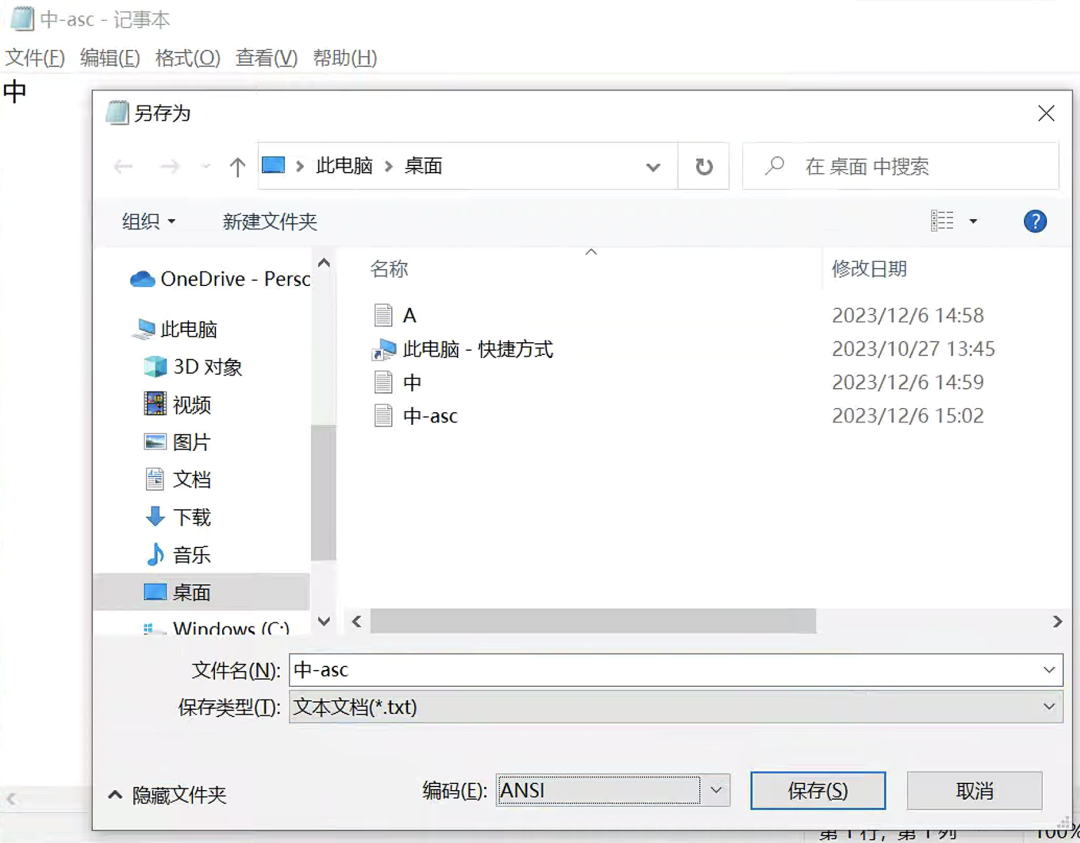
Task: Open the 查看(V) menu in Notepad
Action: 267,58
